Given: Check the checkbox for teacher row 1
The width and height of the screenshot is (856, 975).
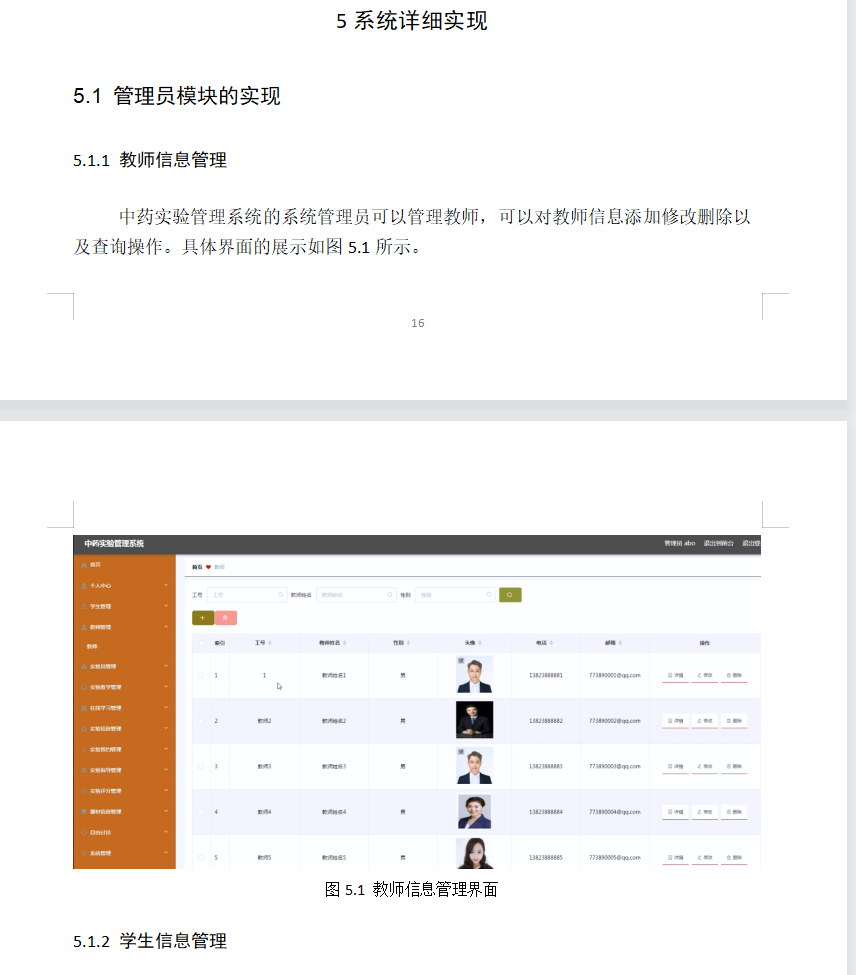Looking at the screenshot, I should click(201, 675).
